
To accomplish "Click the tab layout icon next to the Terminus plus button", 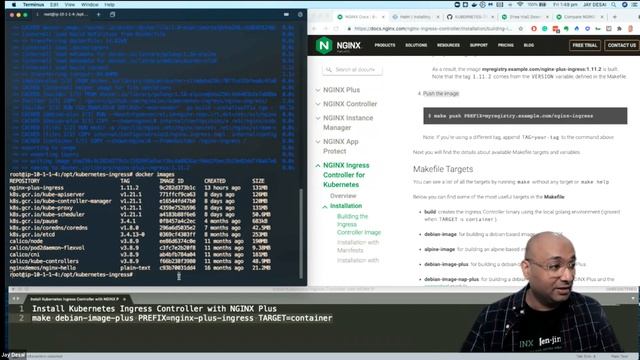I will click(x=113, y=14).
